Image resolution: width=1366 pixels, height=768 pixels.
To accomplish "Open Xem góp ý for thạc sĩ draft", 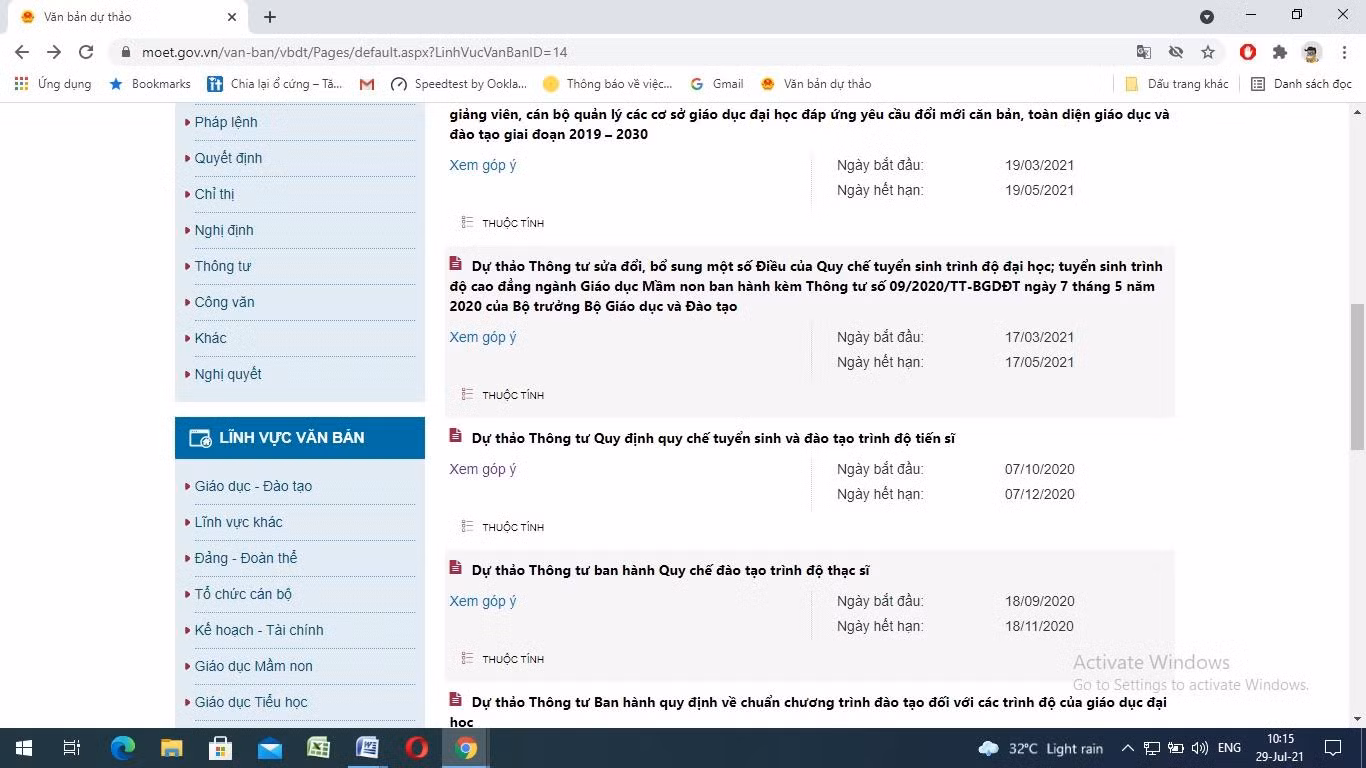I will [x=483, y=601].
